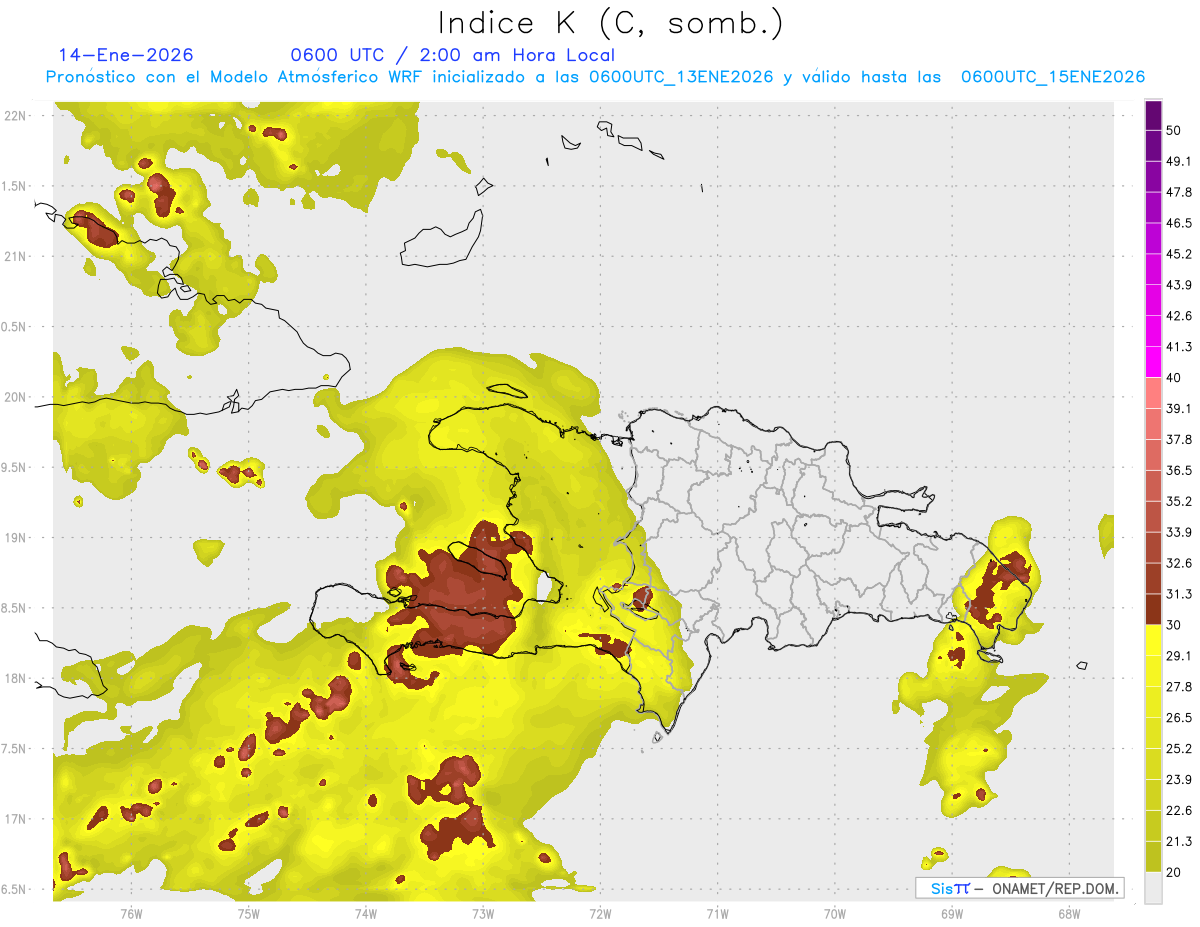The image size is (1200, 927).
Task: Click colorbar value '26.5'
Action: pyautogui.click(x=1179, y=718)
